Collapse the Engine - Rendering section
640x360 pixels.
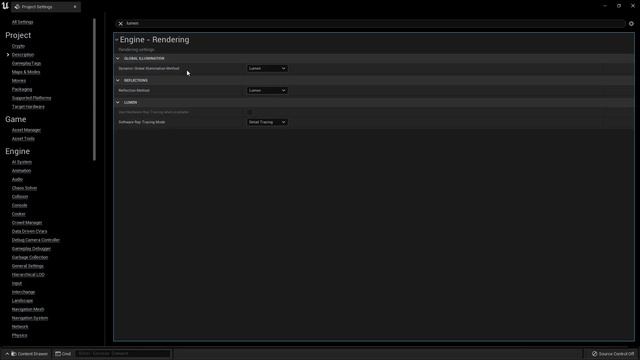[117, 40]
